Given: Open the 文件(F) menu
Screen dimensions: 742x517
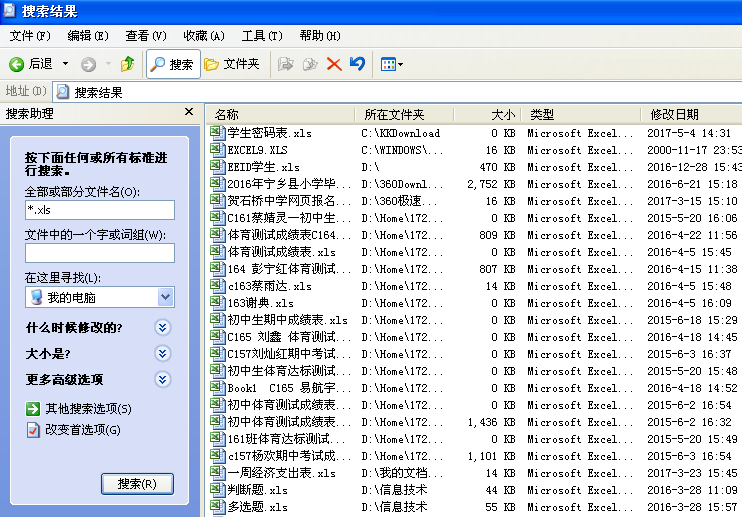Looking at the screenshot, I should tap(30, 36).
